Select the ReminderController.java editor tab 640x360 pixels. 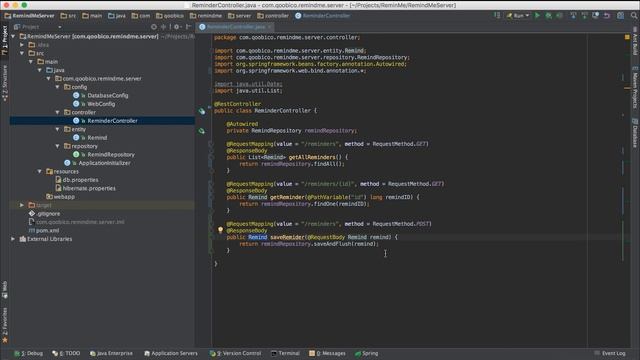tap(235, 27)
